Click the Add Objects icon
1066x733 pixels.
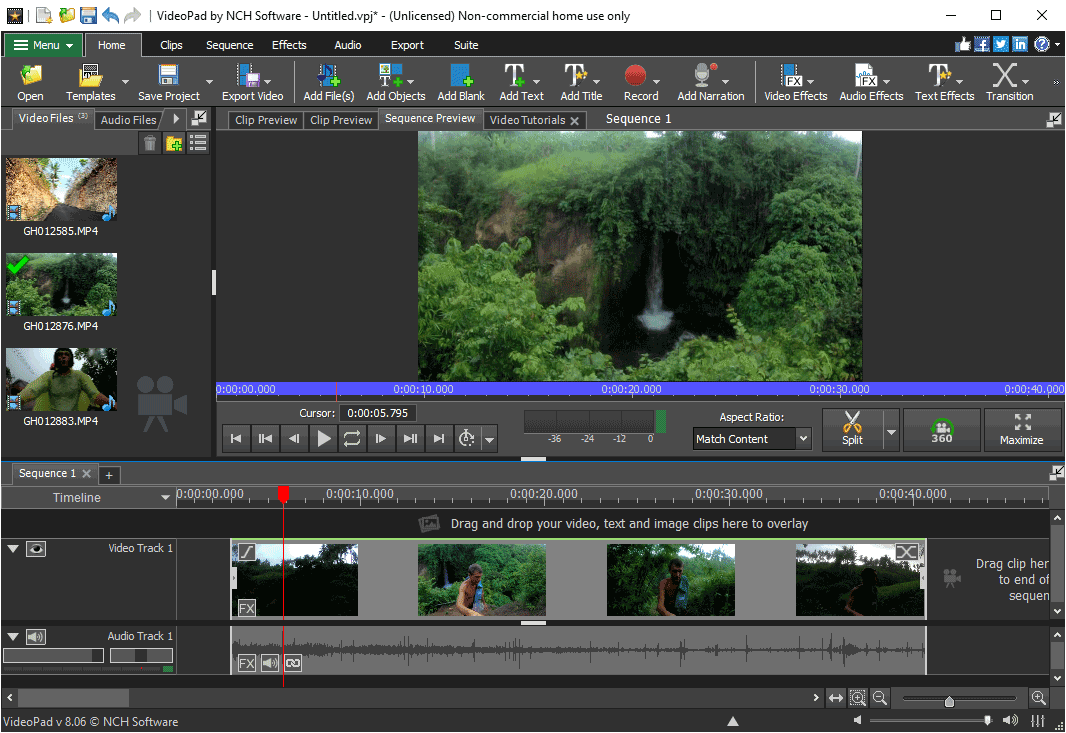click(396, 82)
